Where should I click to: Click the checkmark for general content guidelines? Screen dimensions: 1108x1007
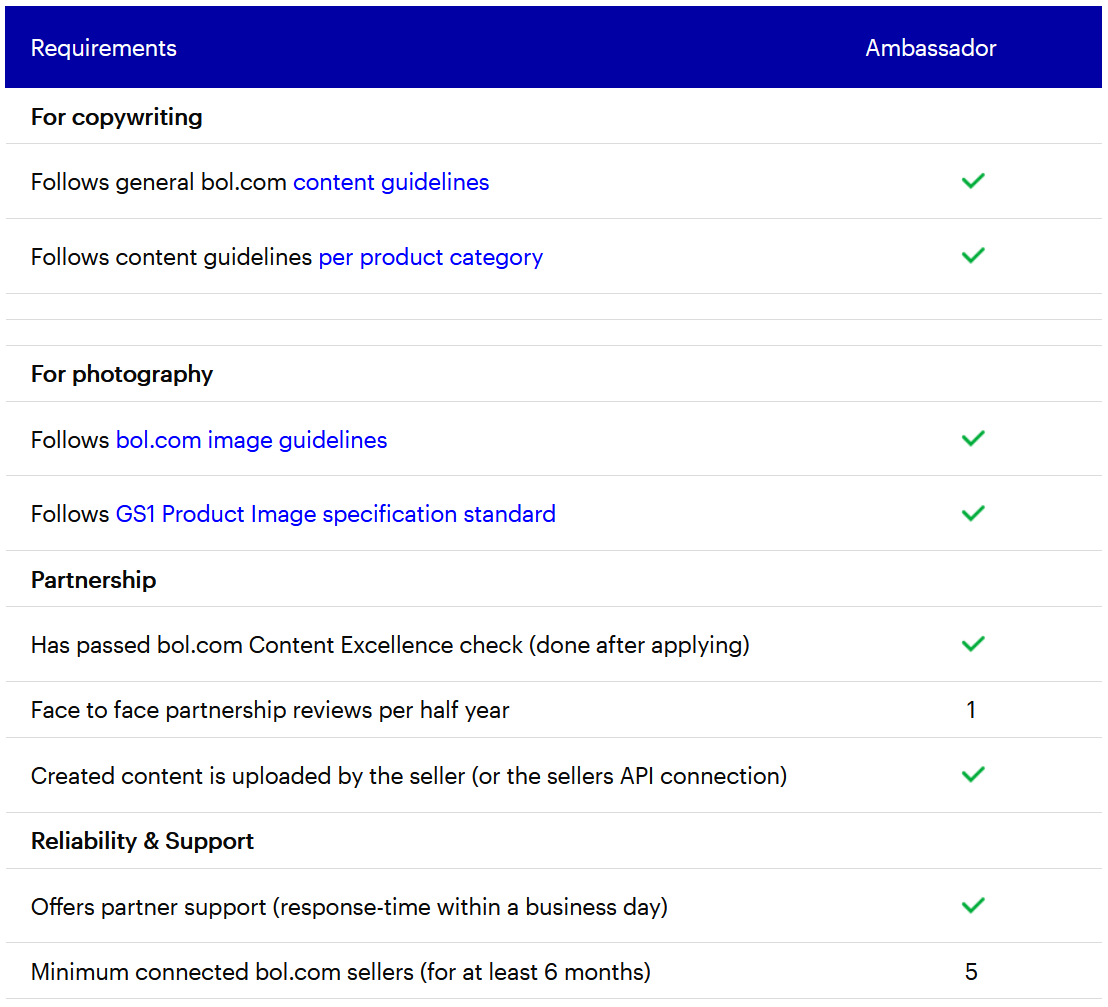tap(972, 181)
